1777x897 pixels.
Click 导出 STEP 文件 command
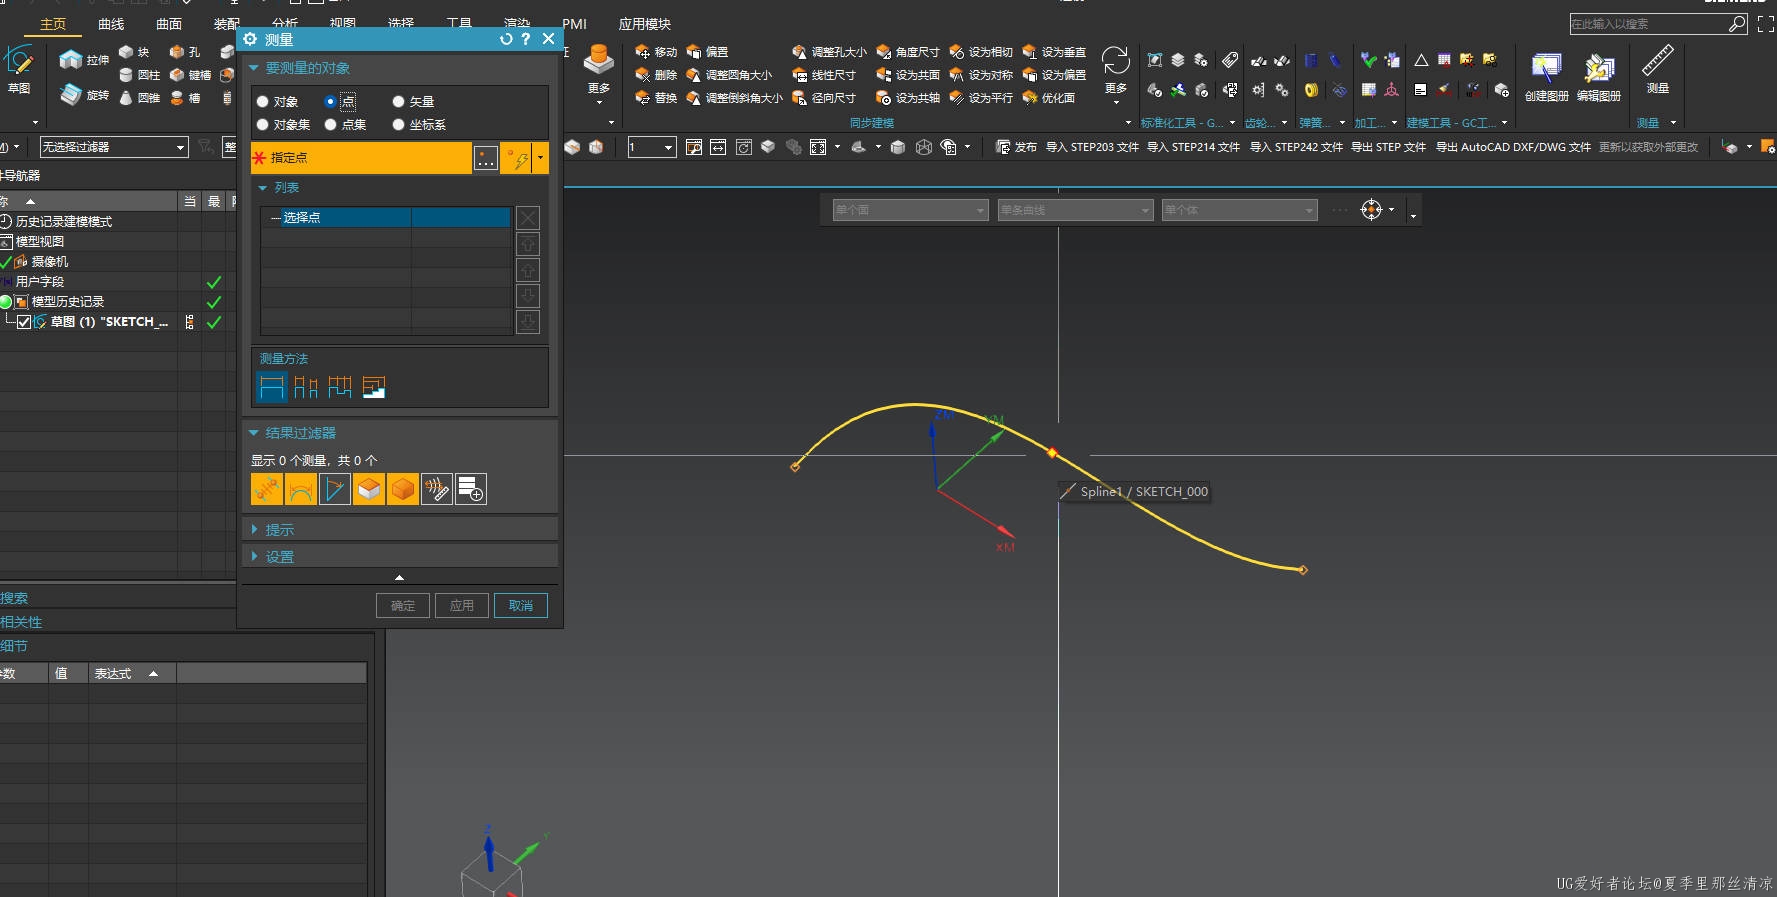tap(1388, 147)
